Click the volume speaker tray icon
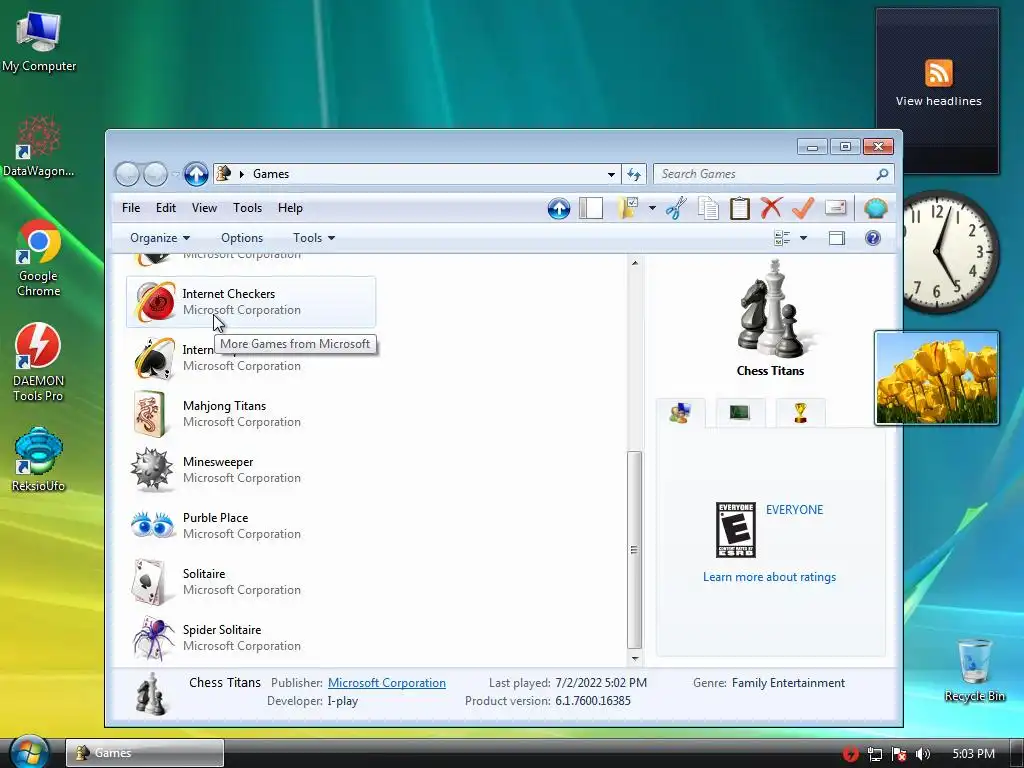 tap(922, 754)
